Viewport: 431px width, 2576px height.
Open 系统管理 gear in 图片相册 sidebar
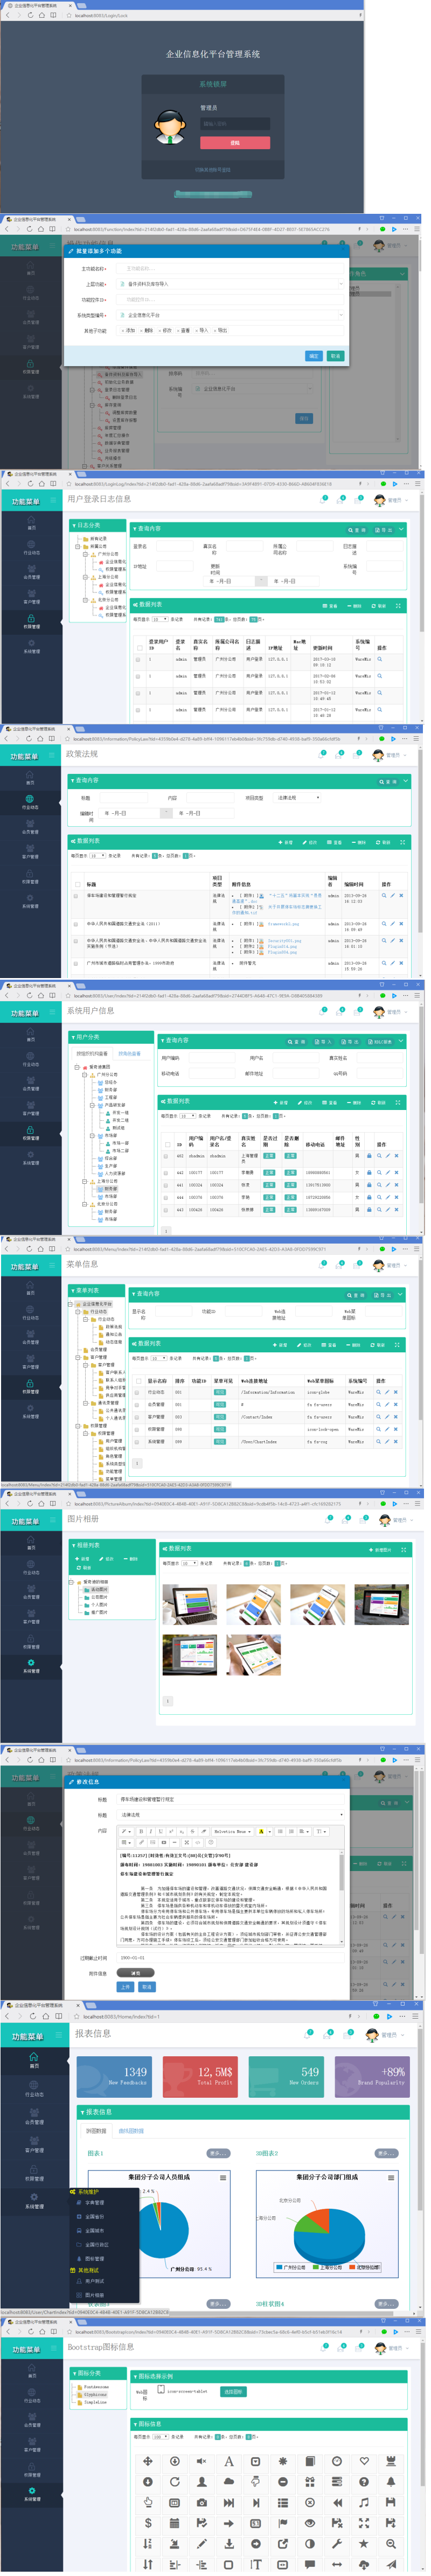click(x=31, y=1664)
